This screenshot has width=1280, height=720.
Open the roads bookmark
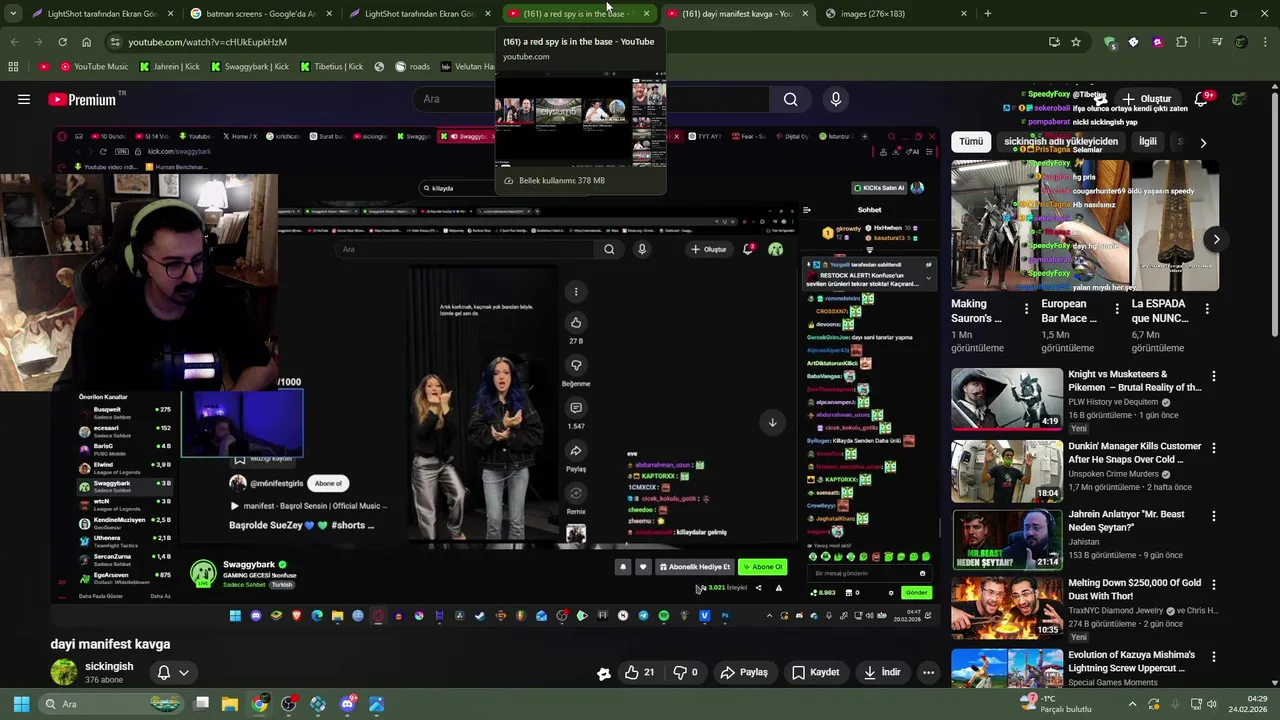pyautogui.click(x=412, y=67)
